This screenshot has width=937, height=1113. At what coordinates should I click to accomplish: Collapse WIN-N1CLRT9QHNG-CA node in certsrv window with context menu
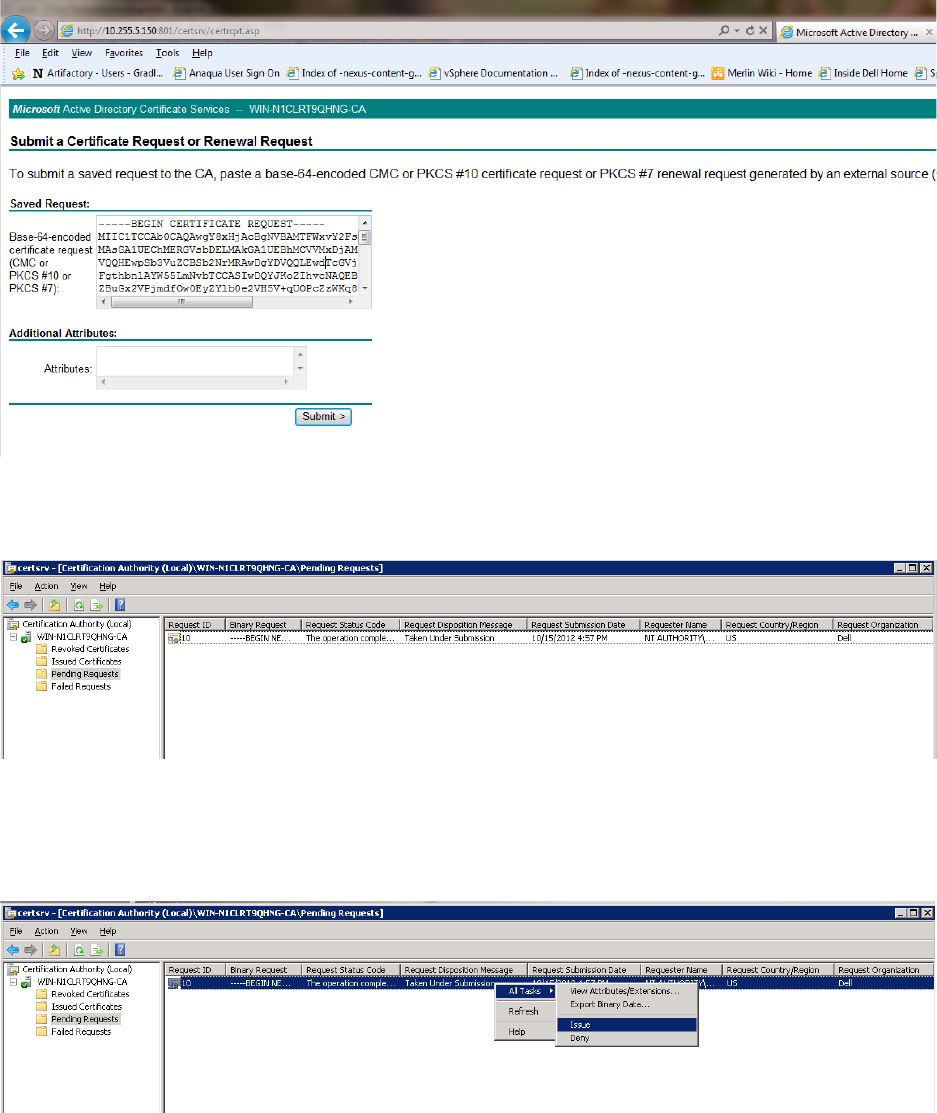tap(13, 982)
